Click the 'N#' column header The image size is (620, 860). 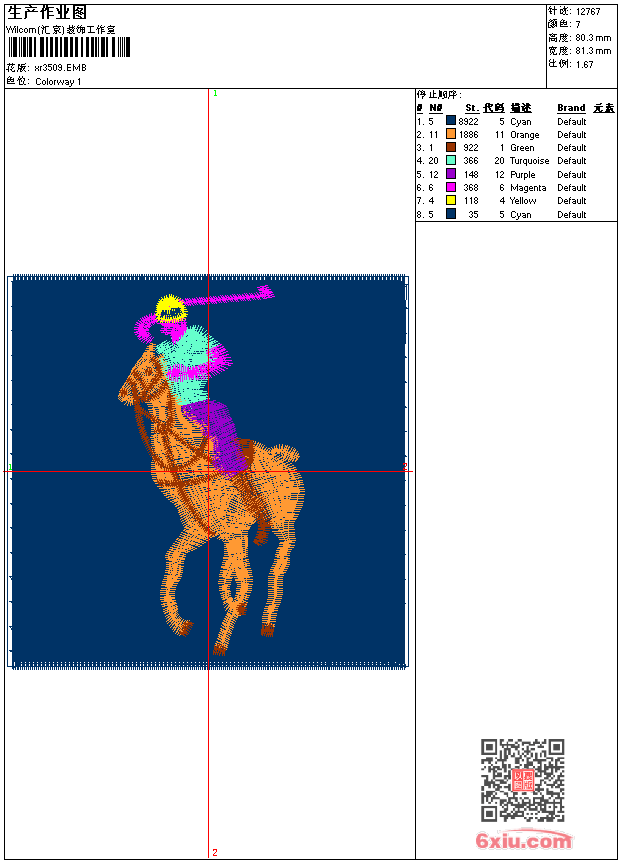point(436,108)
